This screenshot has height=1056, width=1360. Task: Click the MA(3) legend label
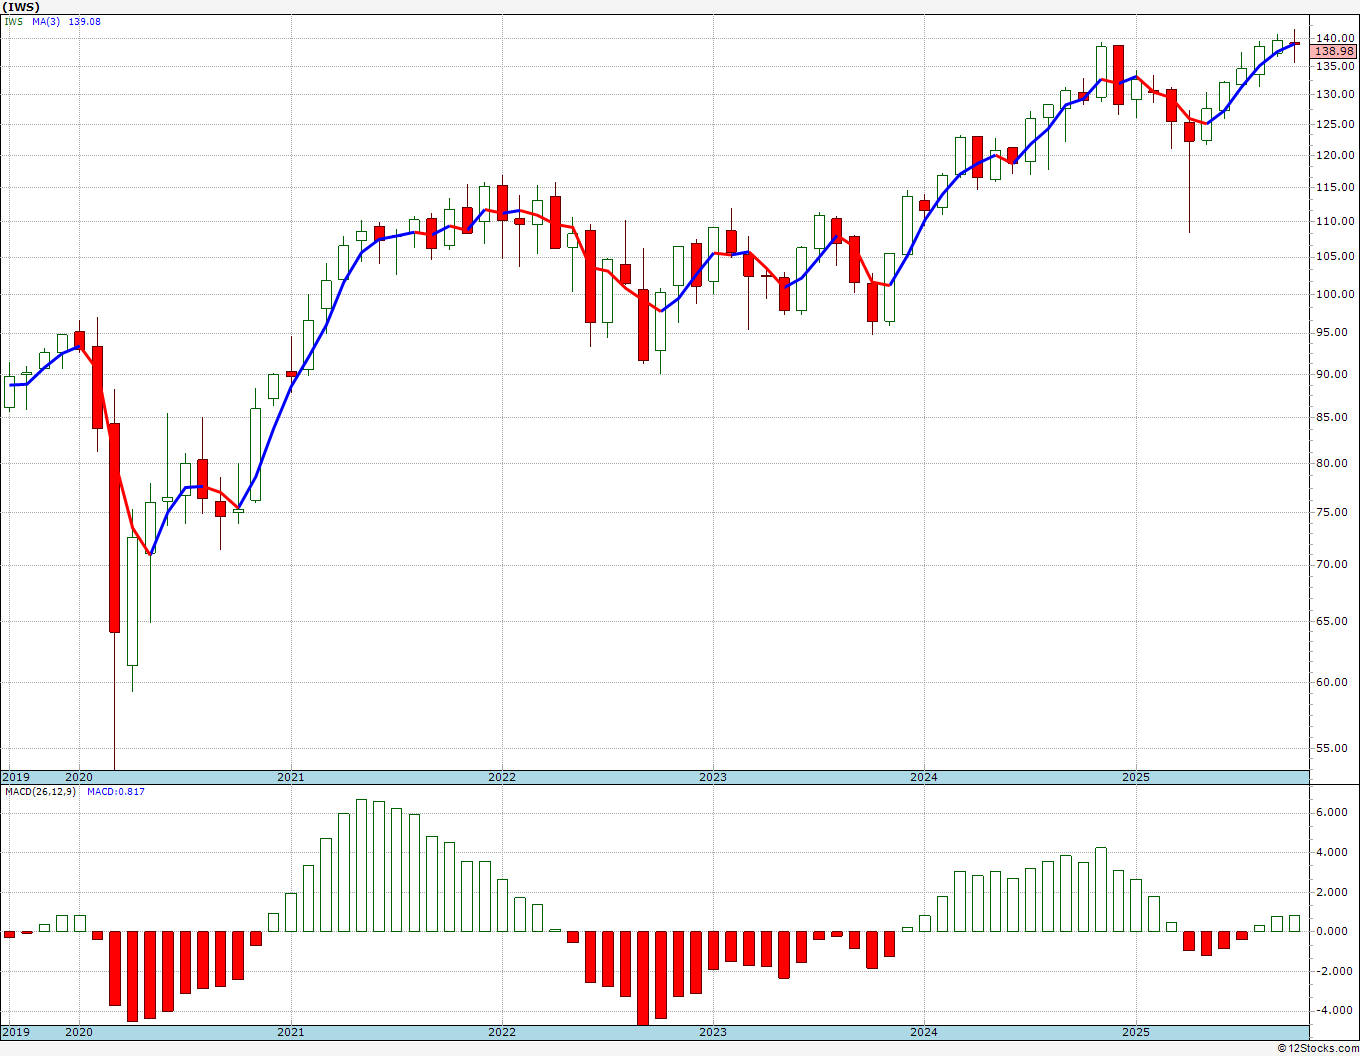pos(46,21)
